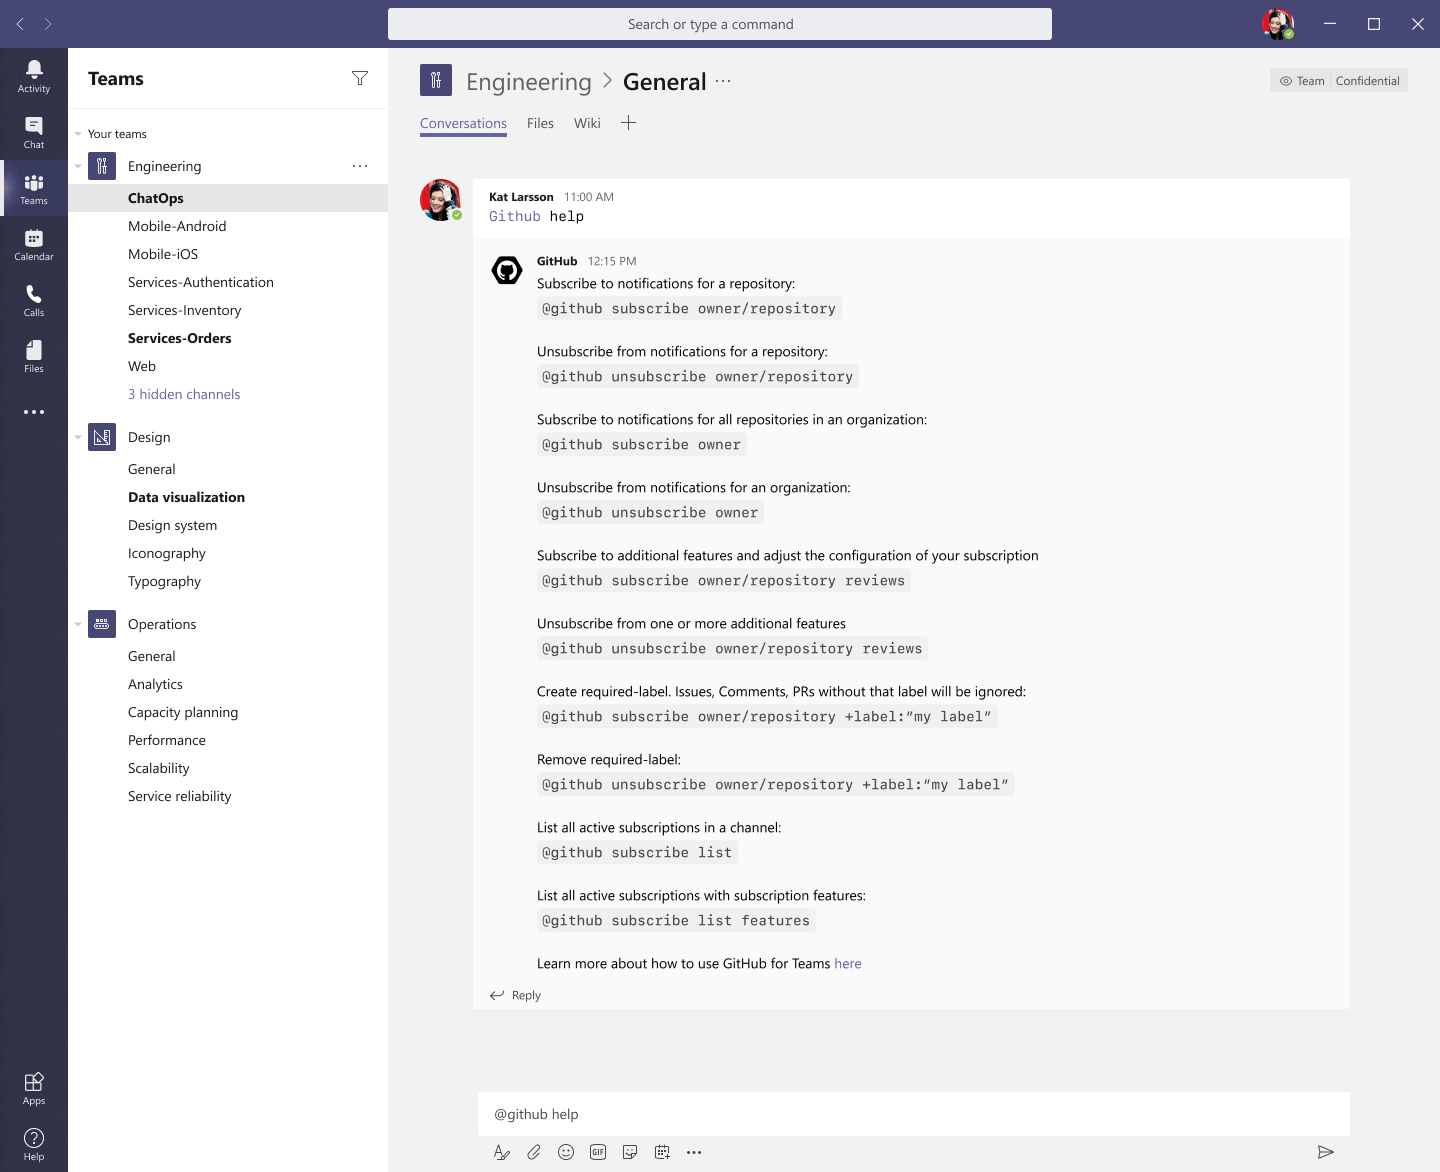1440x1172 pixels.
Task: Open the Activity feed from the sidebar
Action: pyautogui.click(x=34, y=75)
